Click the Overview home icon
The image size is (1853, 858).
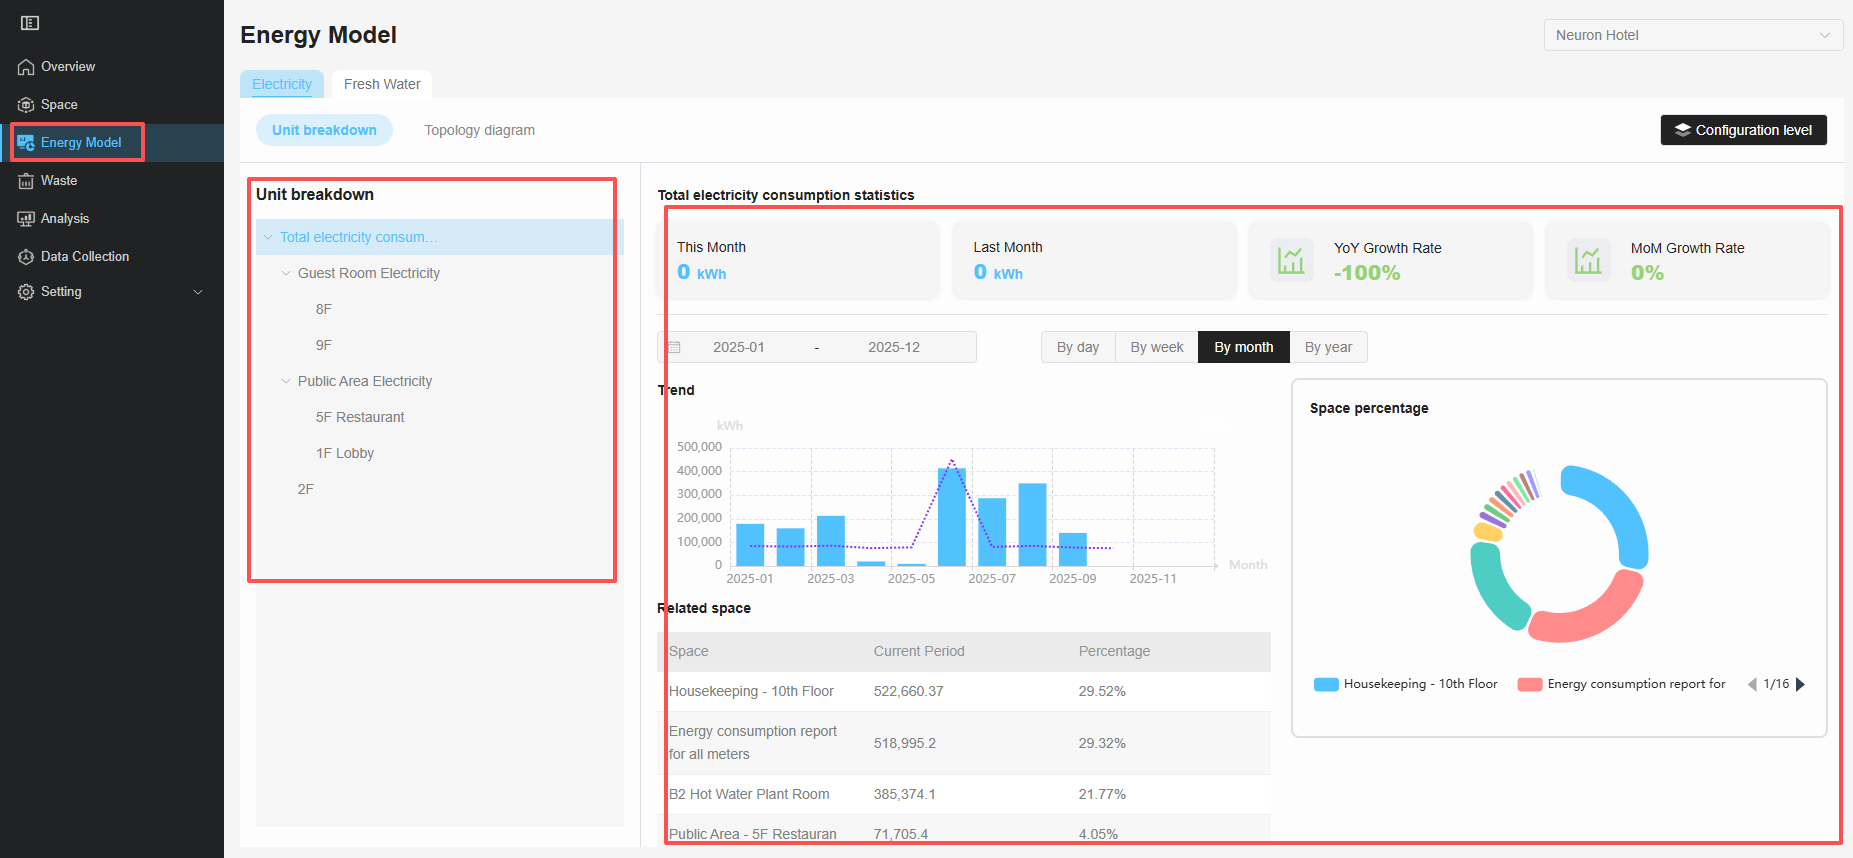pyautogui.click(x=26, y=67)
